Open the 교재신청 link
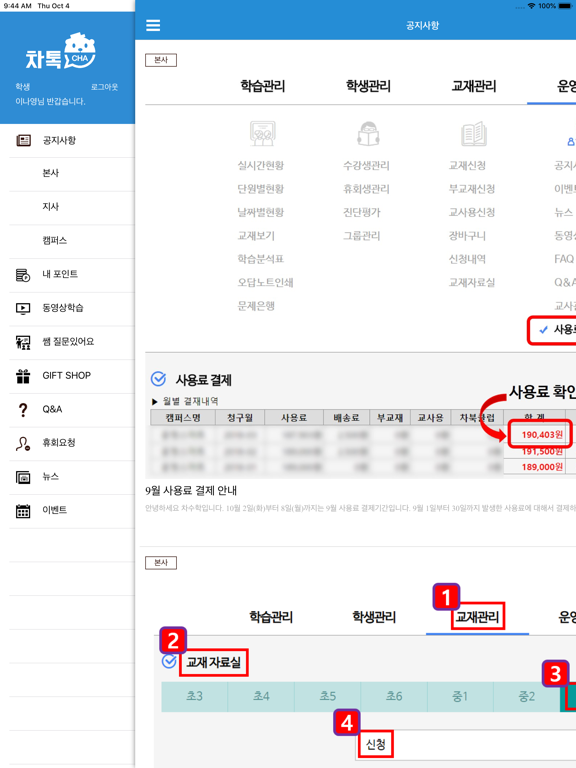Viewport: 576px width, 768px height. pyautogui.click(x=467, y=166)
